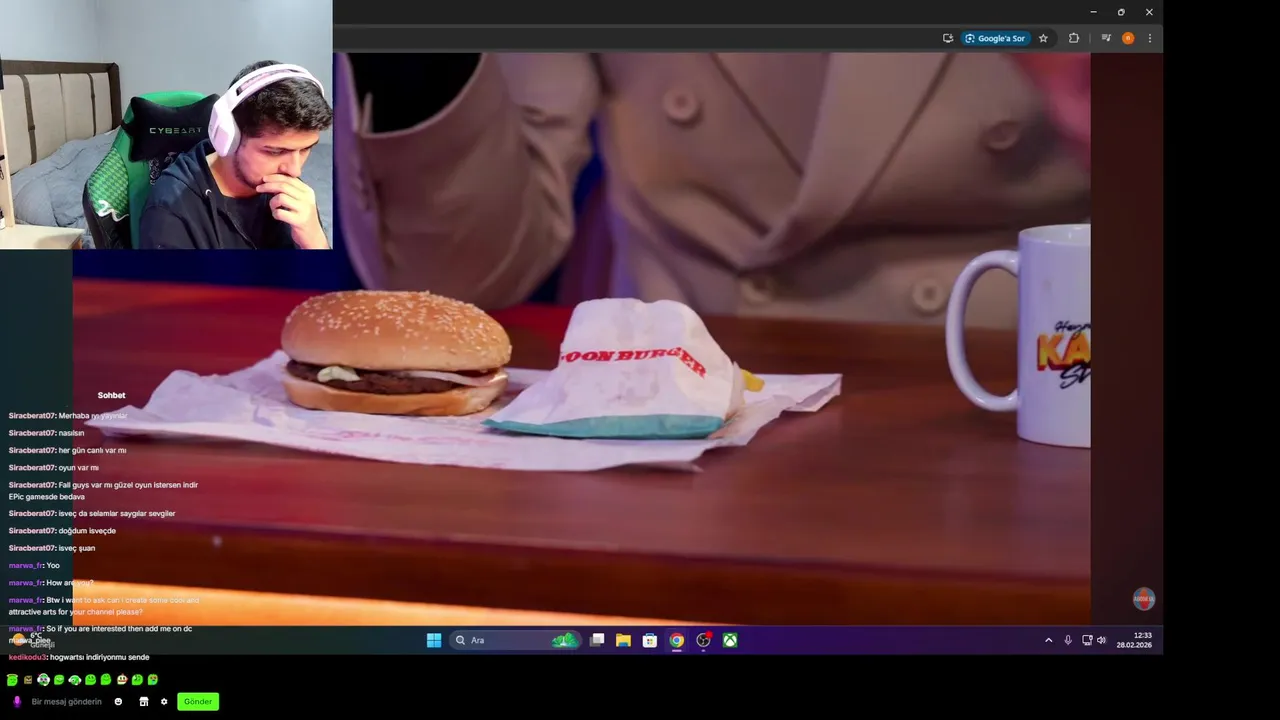Open the media controls icon in Chrome toolbar
Screen dimensions: 1280x720
pos(1106,38)
